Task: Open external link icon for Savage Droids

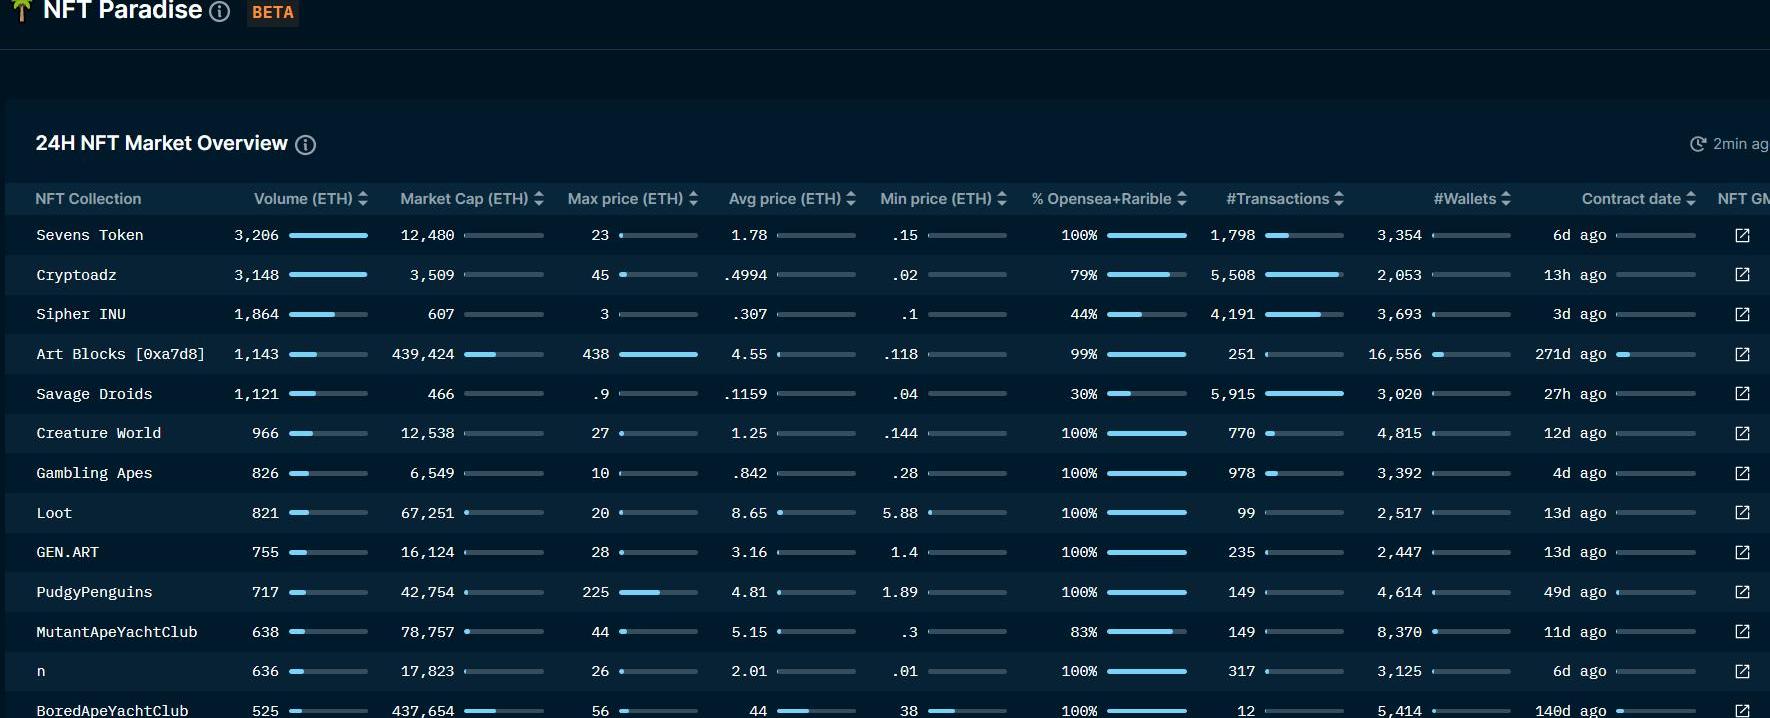Action: [1742, 394]
